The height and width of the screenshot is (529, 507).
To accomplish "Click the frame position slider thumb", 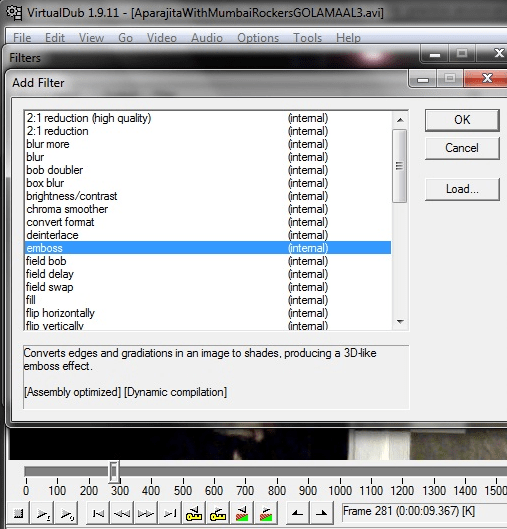I will (x=114, y=471).
